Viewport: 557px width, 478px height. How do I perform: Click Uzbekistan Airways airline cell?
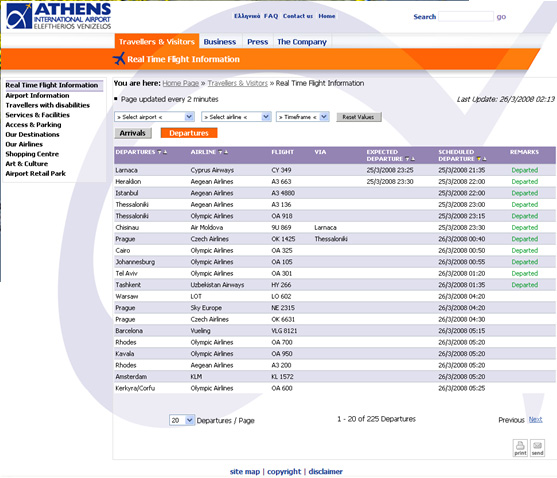point(217,285)
